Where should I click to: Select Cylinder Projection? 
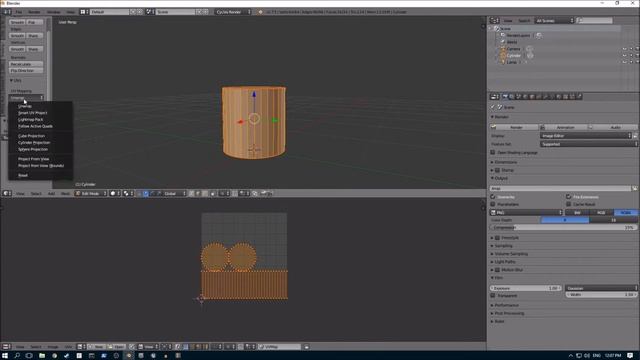(x=34, y=142)
